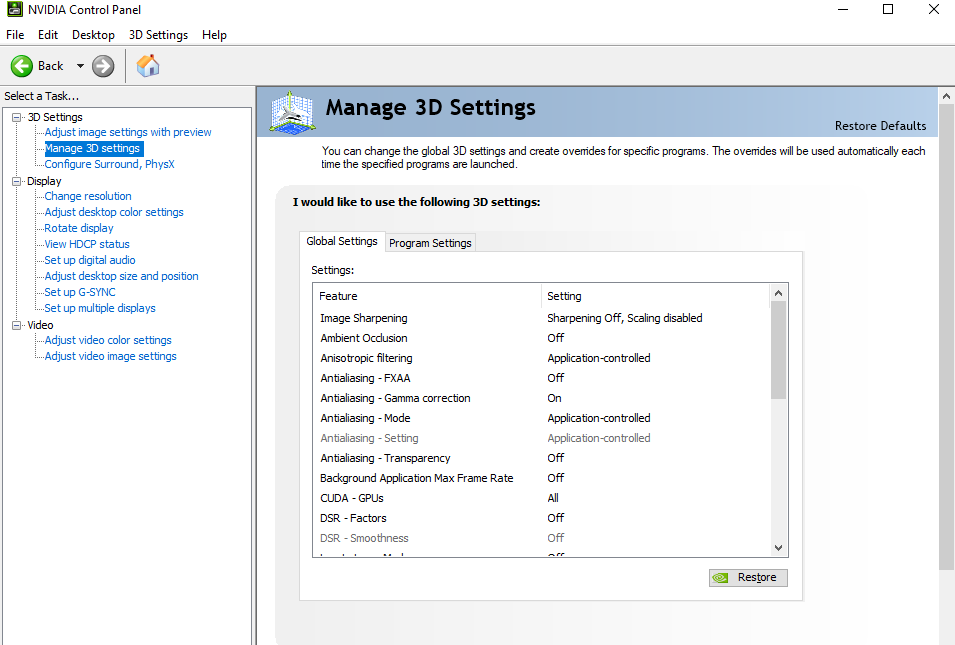Click the green Back arrow icon

point(22,66)
